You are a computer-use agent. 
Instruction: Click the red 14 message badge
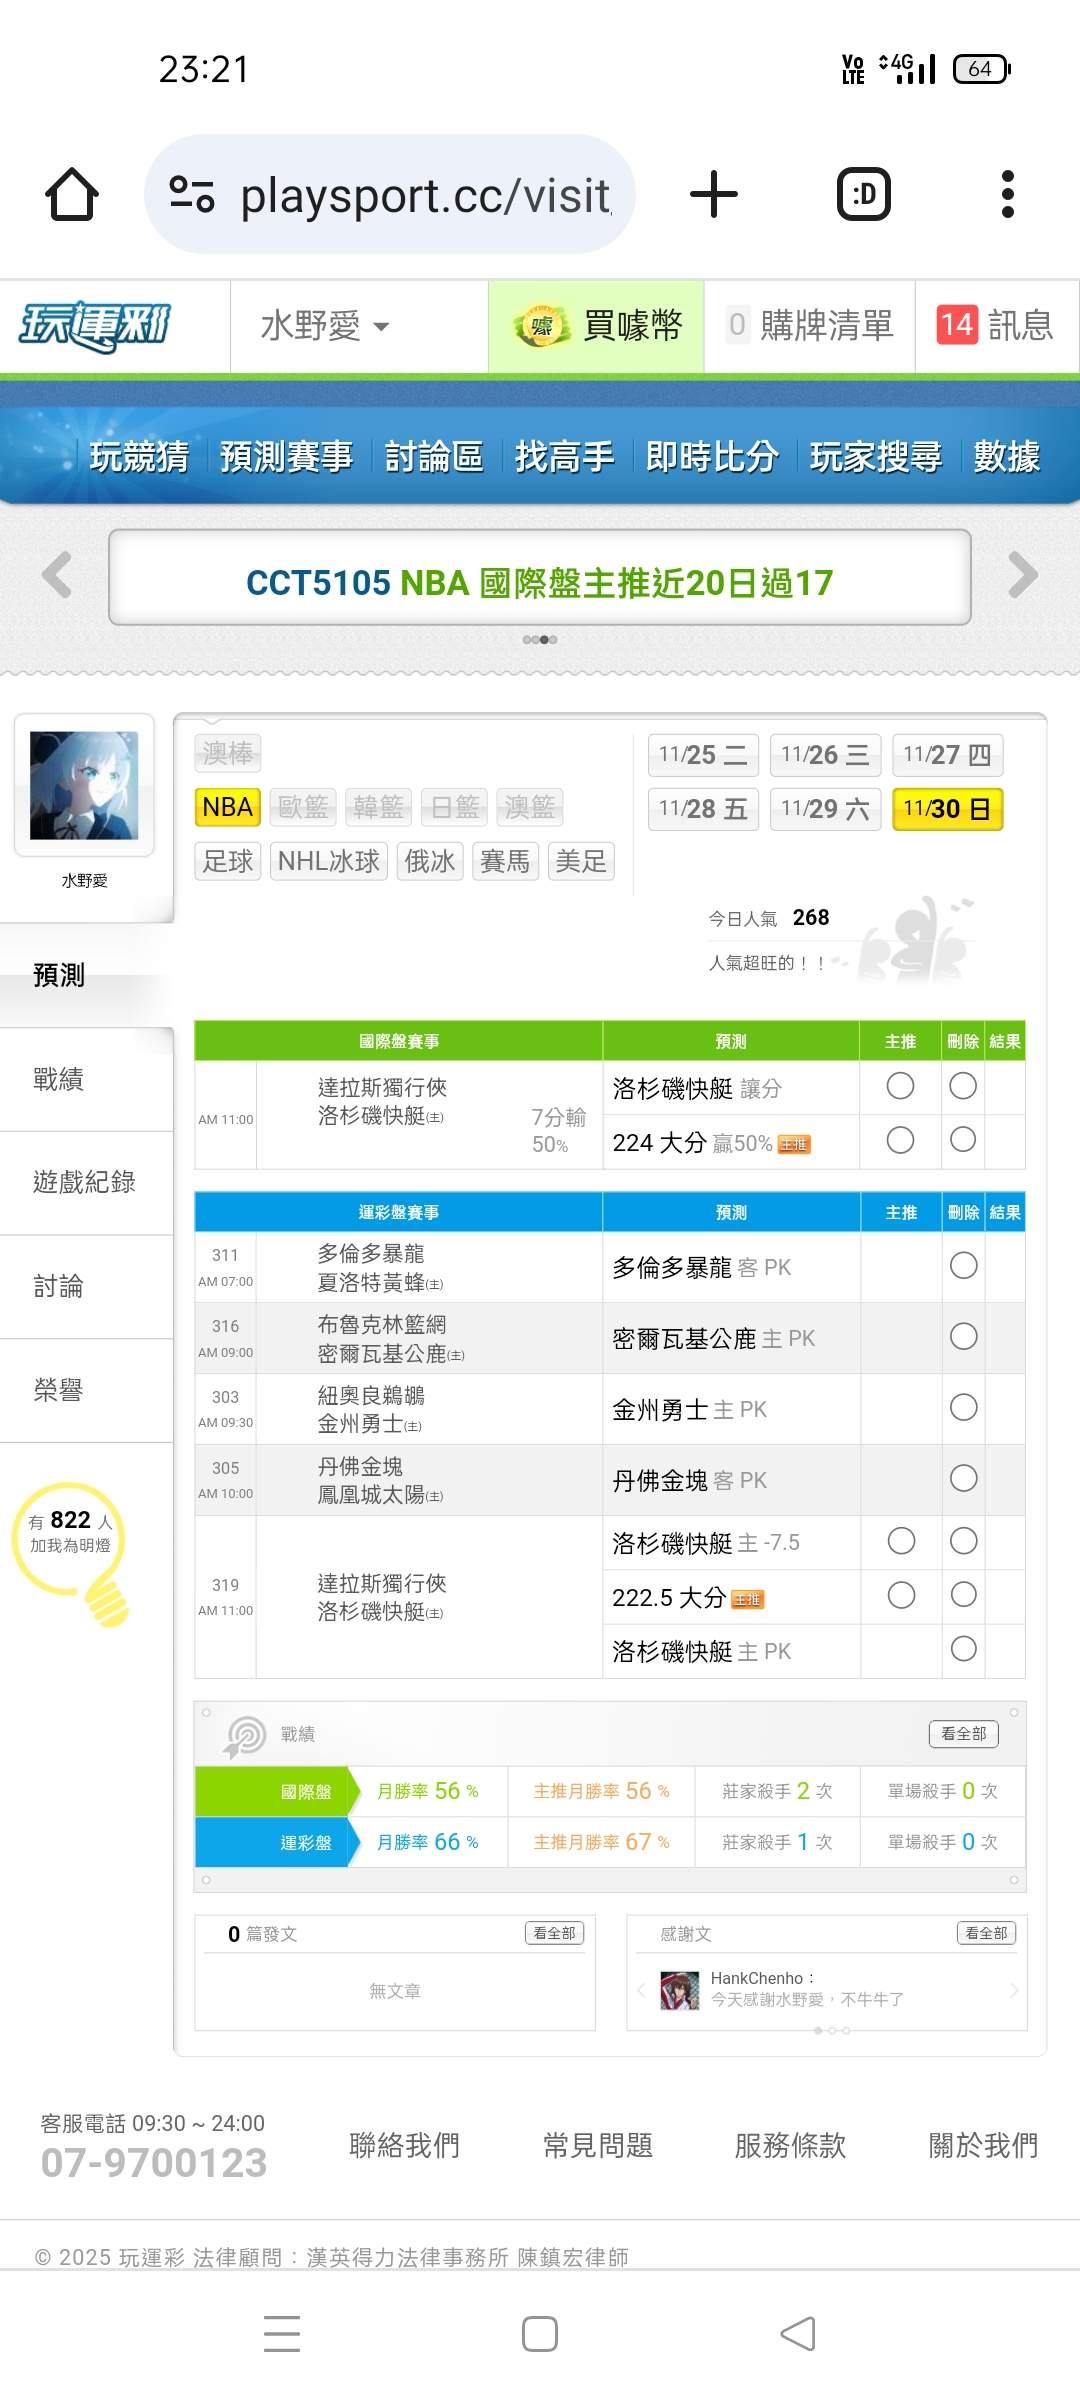tap(956, 325)
